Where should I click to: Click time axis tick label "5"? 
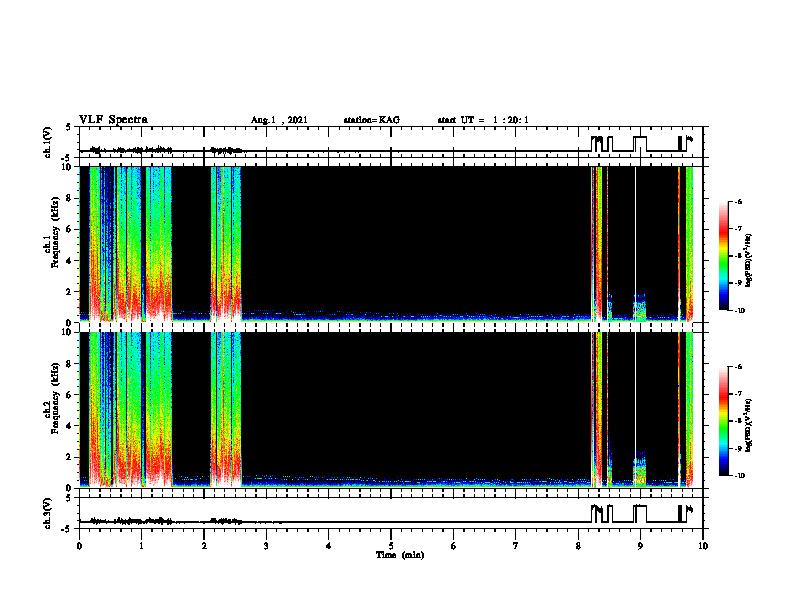(x=391, y=546)
